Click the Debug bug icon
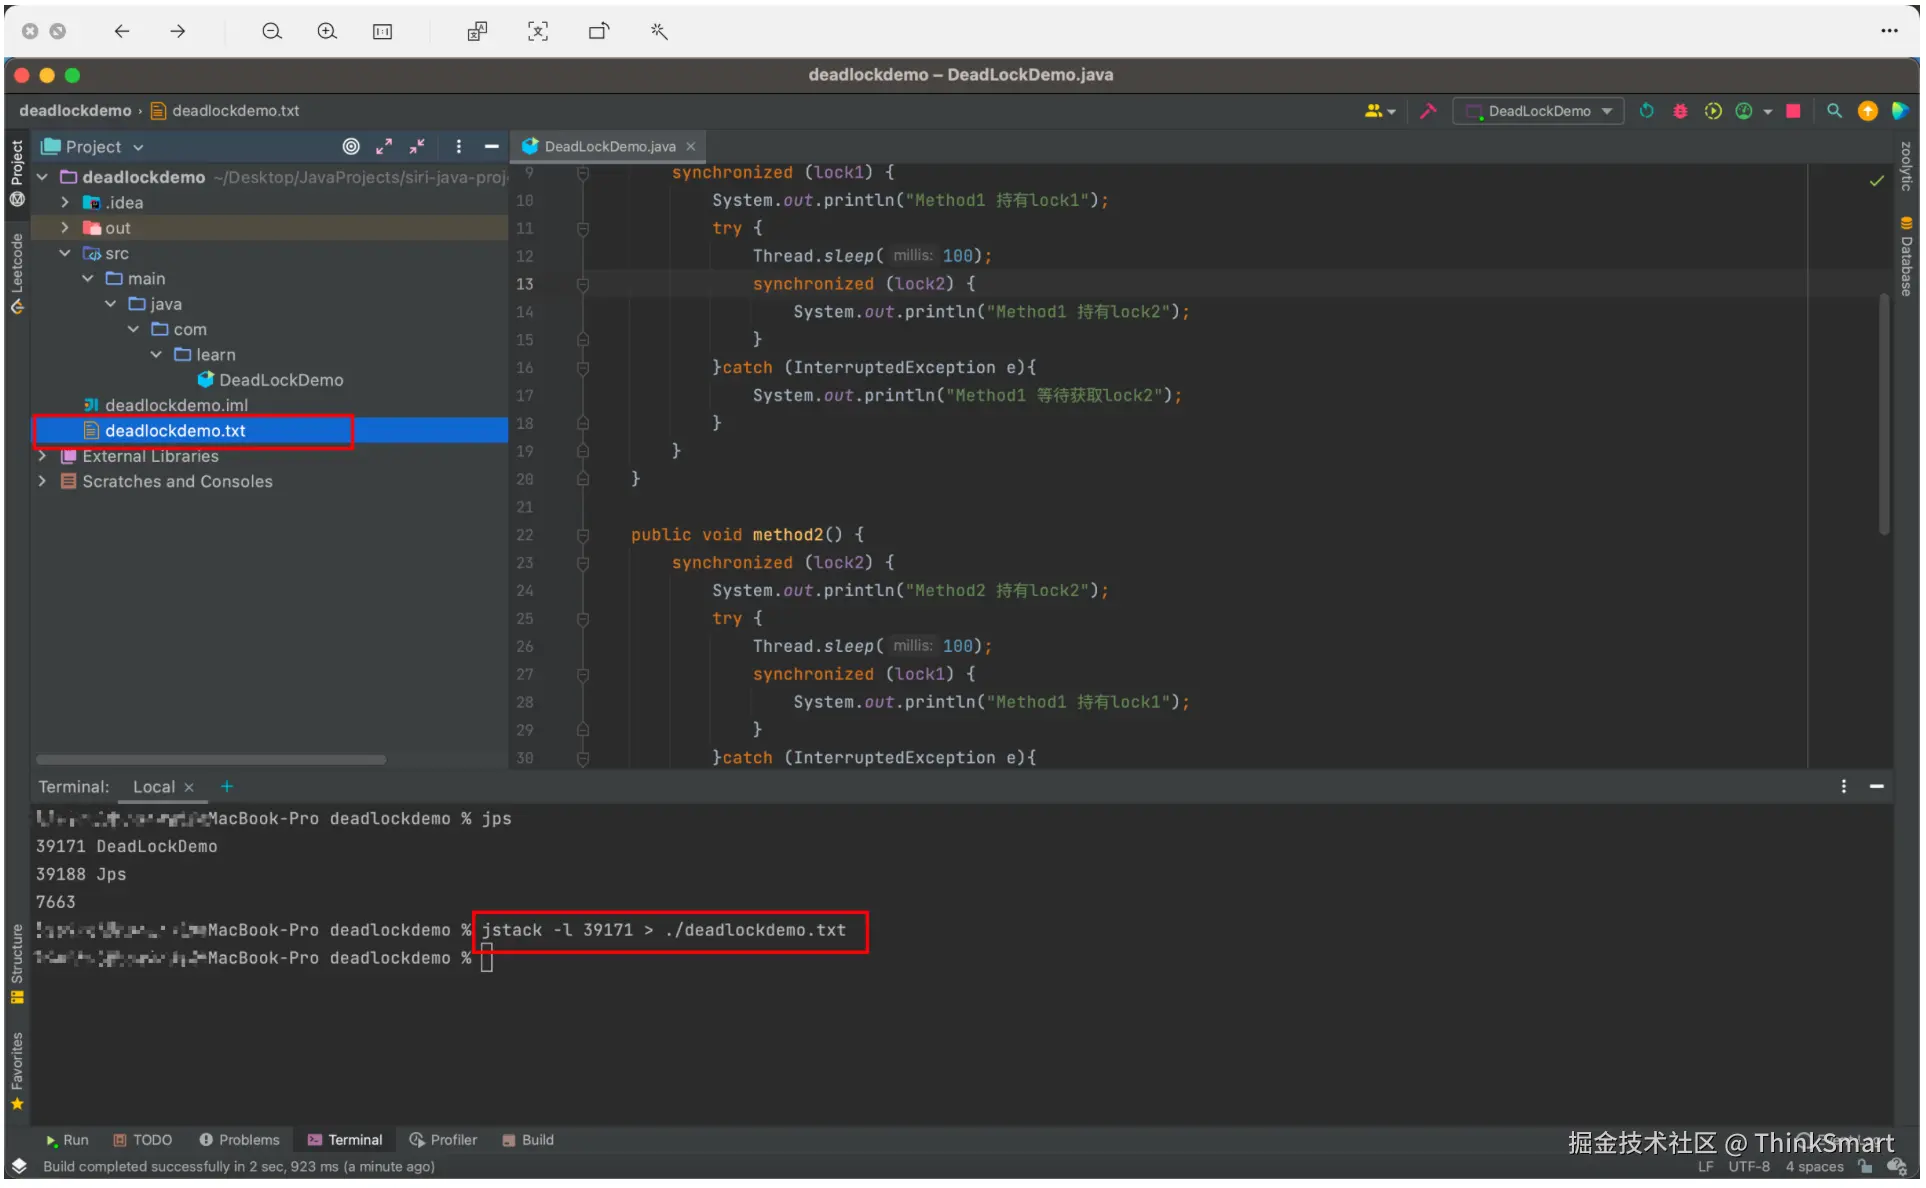The height and width of the screenshot is (1188, 1926). tap(1680, 111)
